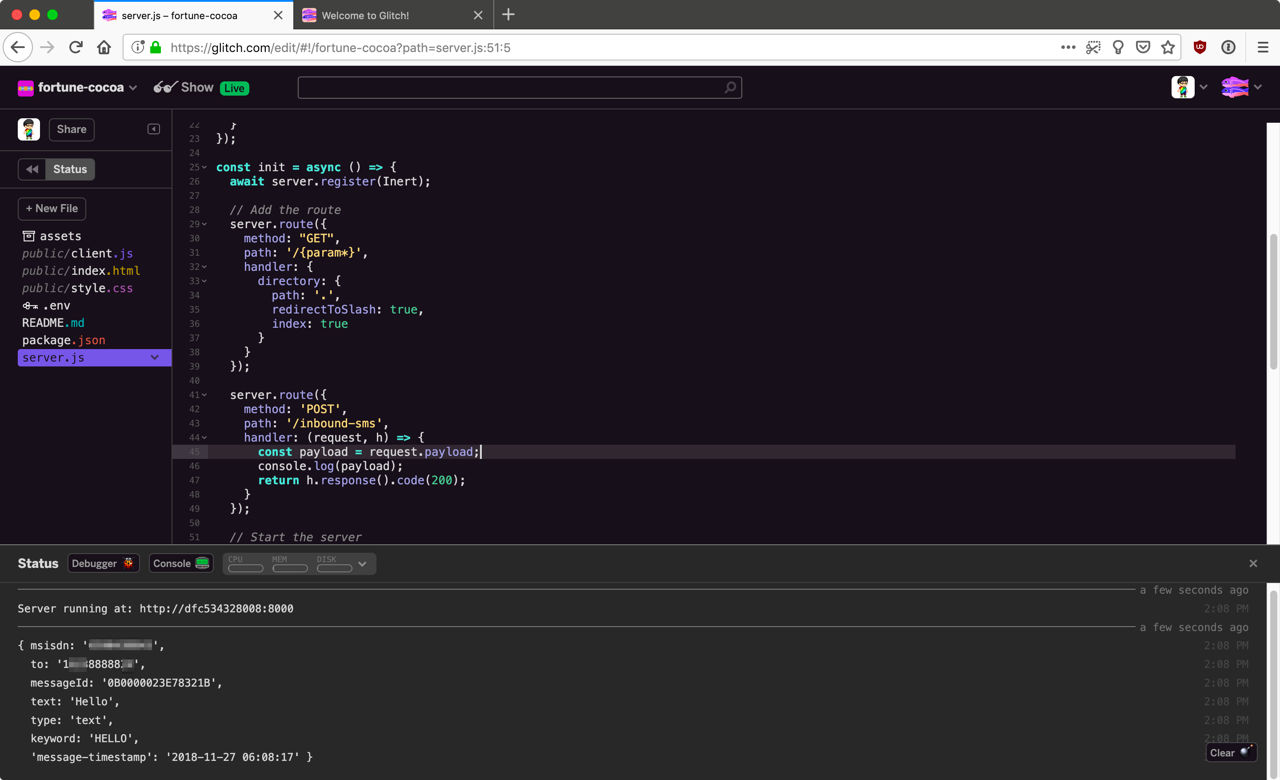Expand the CPU MEM DISK stats dropdown
Viewport: 1280px width, 780px height.
click(362, 564)
